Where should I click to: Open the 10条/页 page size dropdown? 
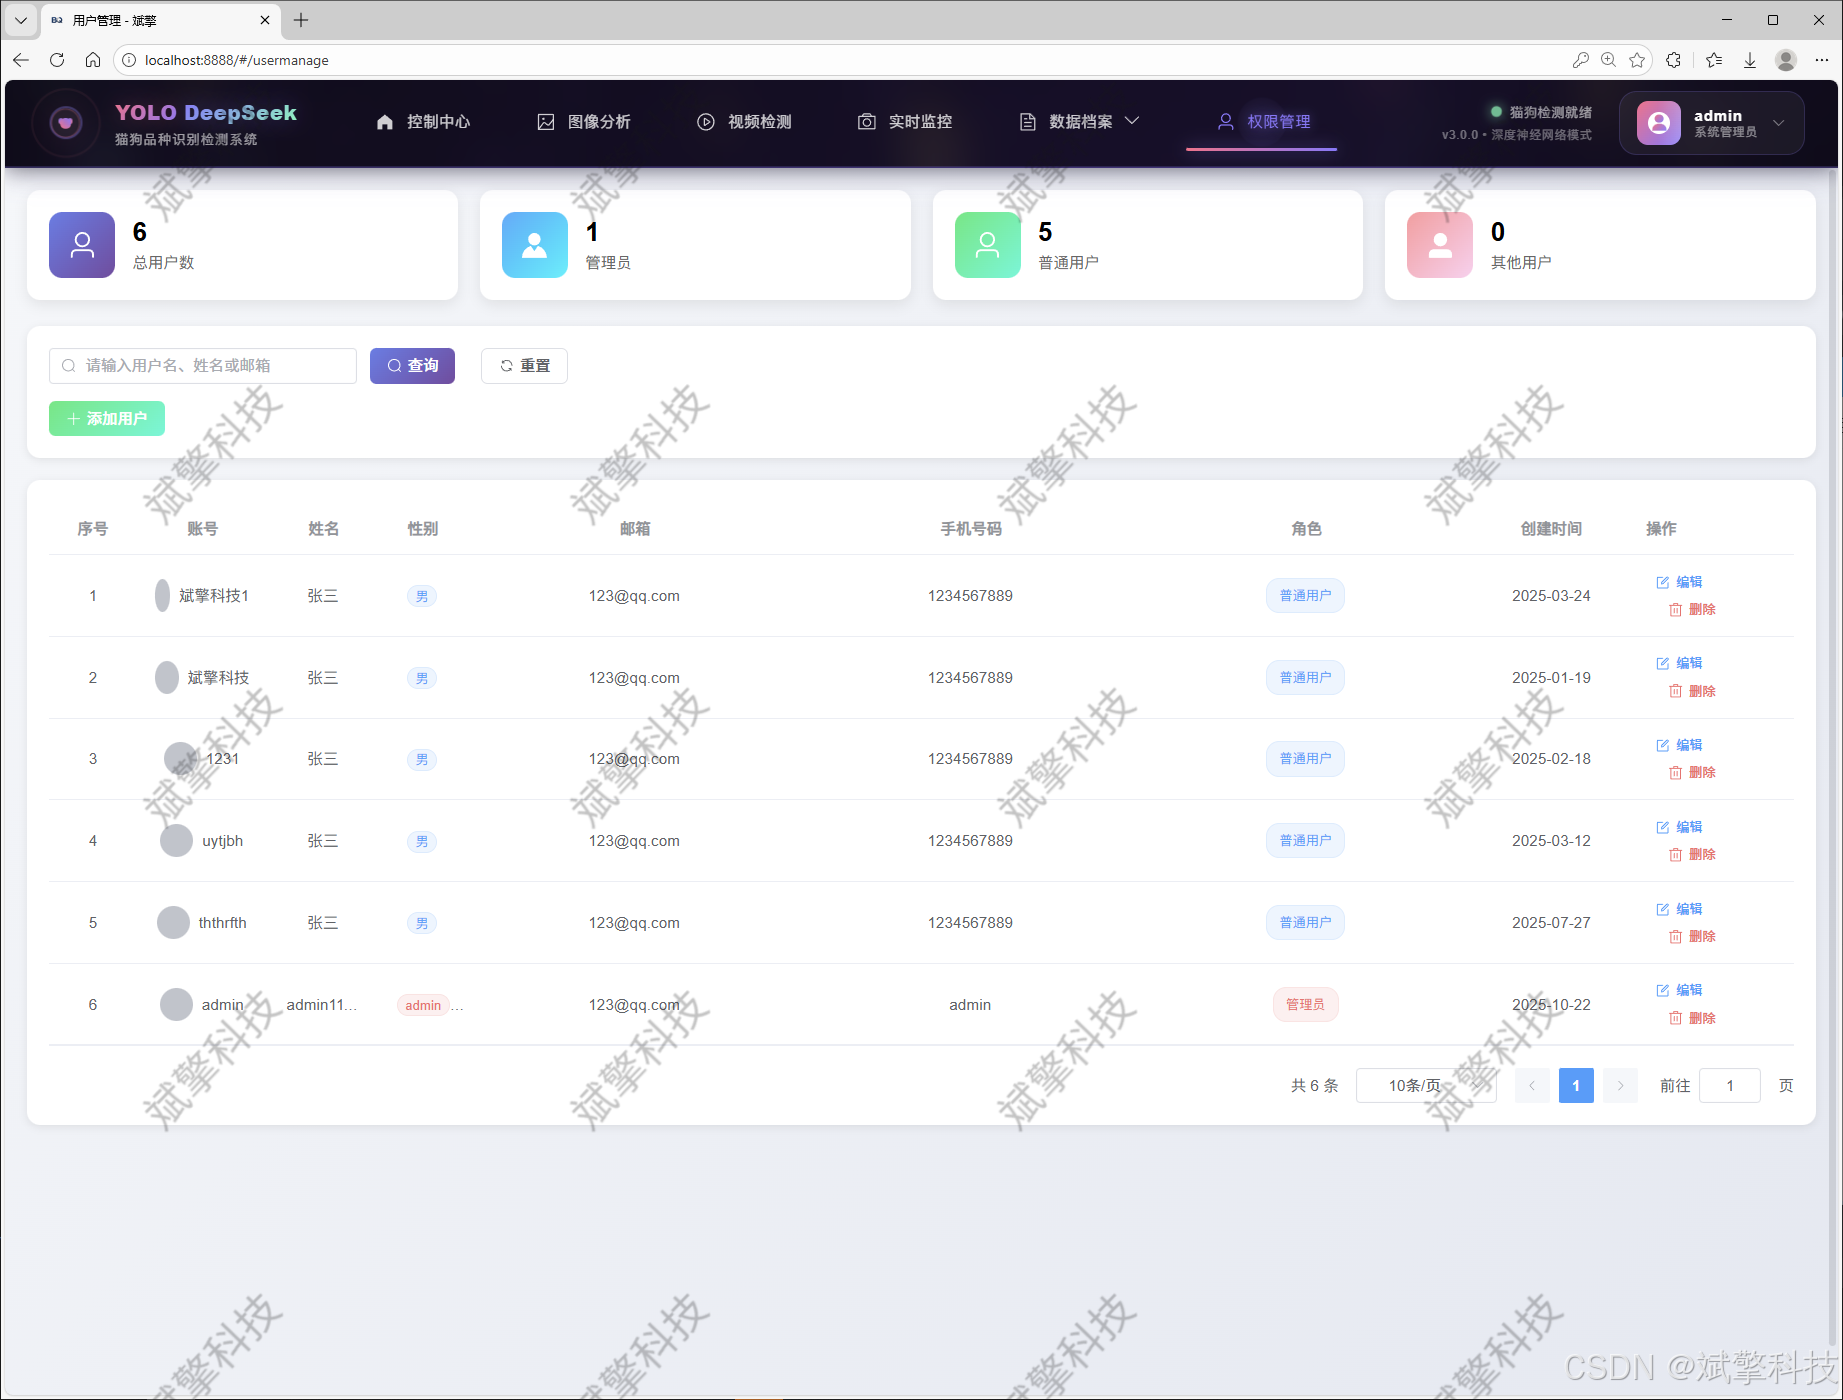point(1426,1086)
